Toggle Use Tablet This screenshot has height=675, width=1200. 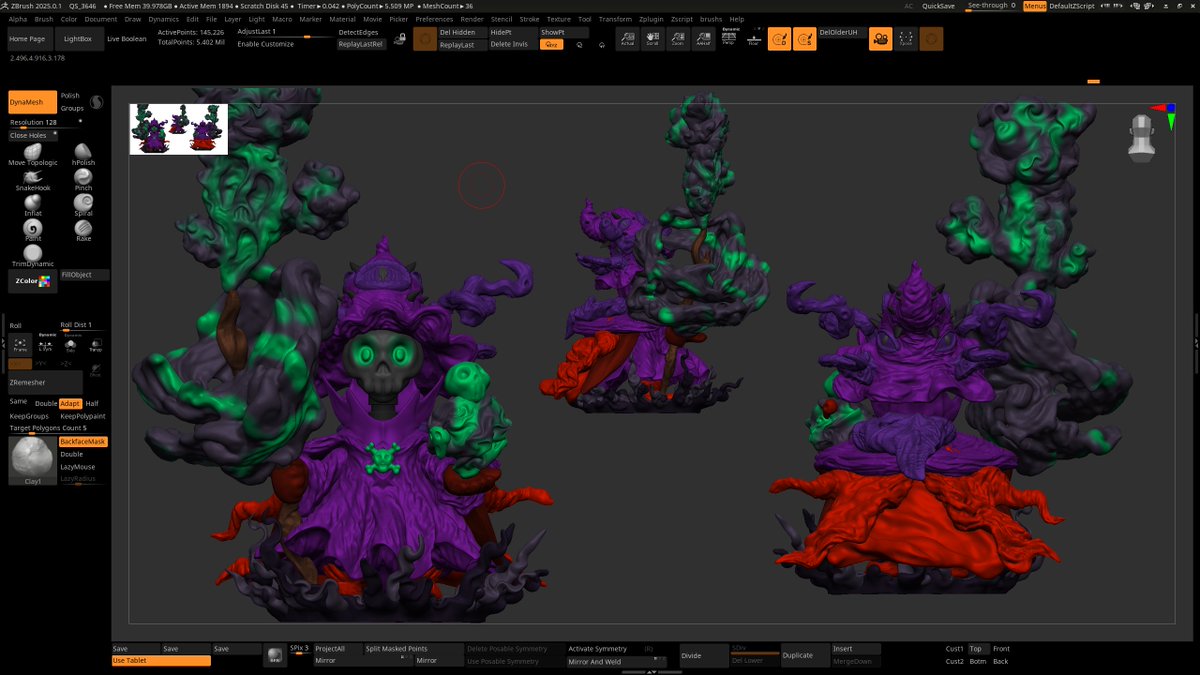click(161, 661)
